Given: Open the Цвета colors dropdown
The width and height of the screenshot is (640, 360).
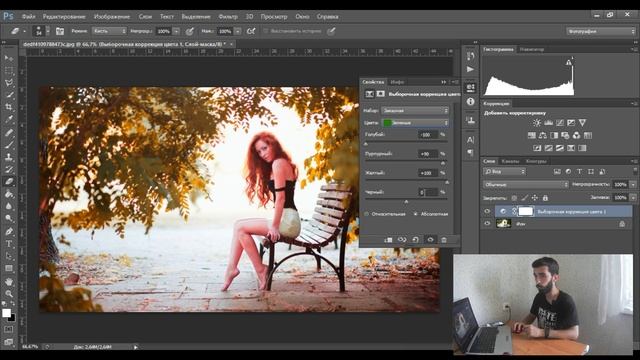Looking at the screenshot, I should (x=415, y=122).
